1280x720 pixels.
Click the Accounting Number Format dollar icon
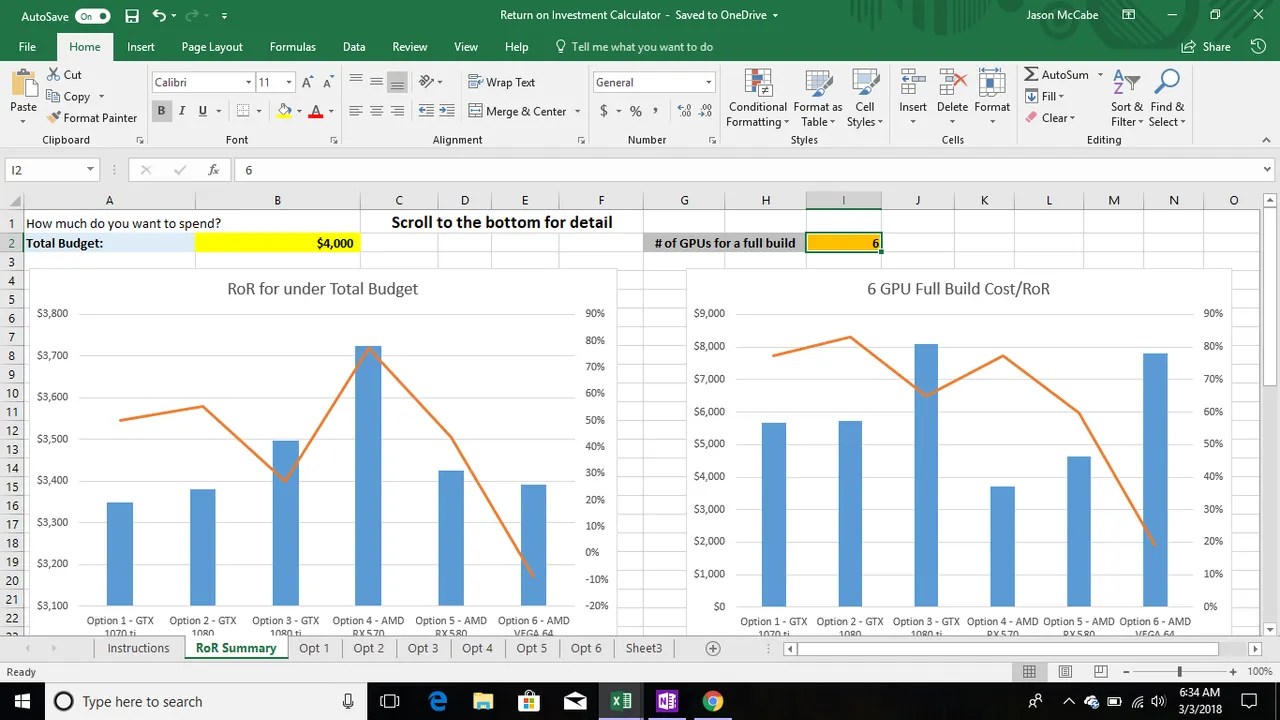(x=604, y=111)
